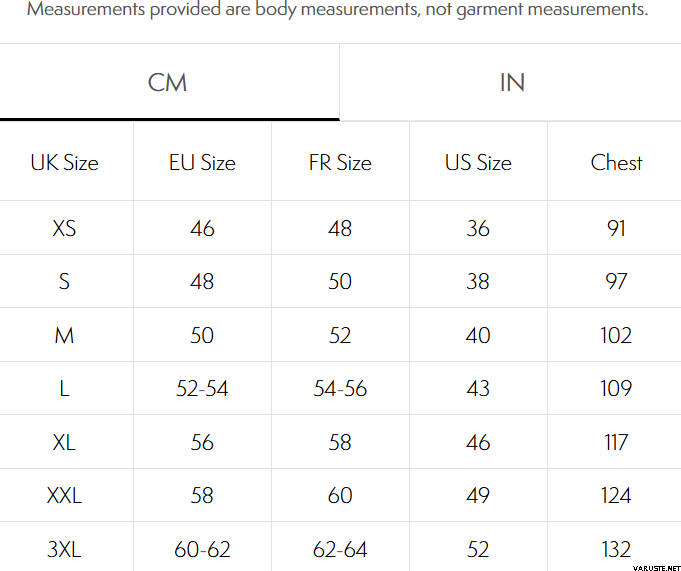The height and width of the screenshot is (571, 681).
Task: Click the US size 43 cell
Action: click(478, 389)
